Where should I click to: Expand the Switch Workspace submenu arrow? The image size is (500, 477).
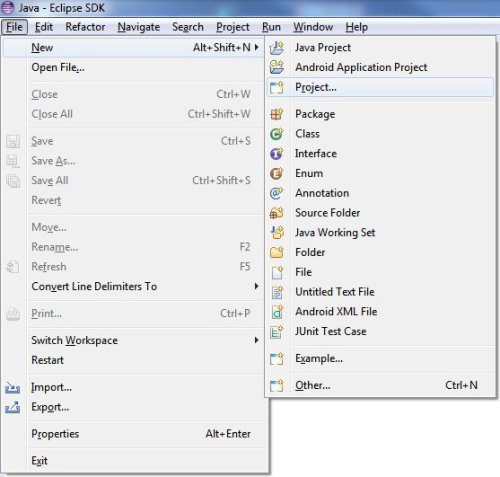click(x=256, y=340)
